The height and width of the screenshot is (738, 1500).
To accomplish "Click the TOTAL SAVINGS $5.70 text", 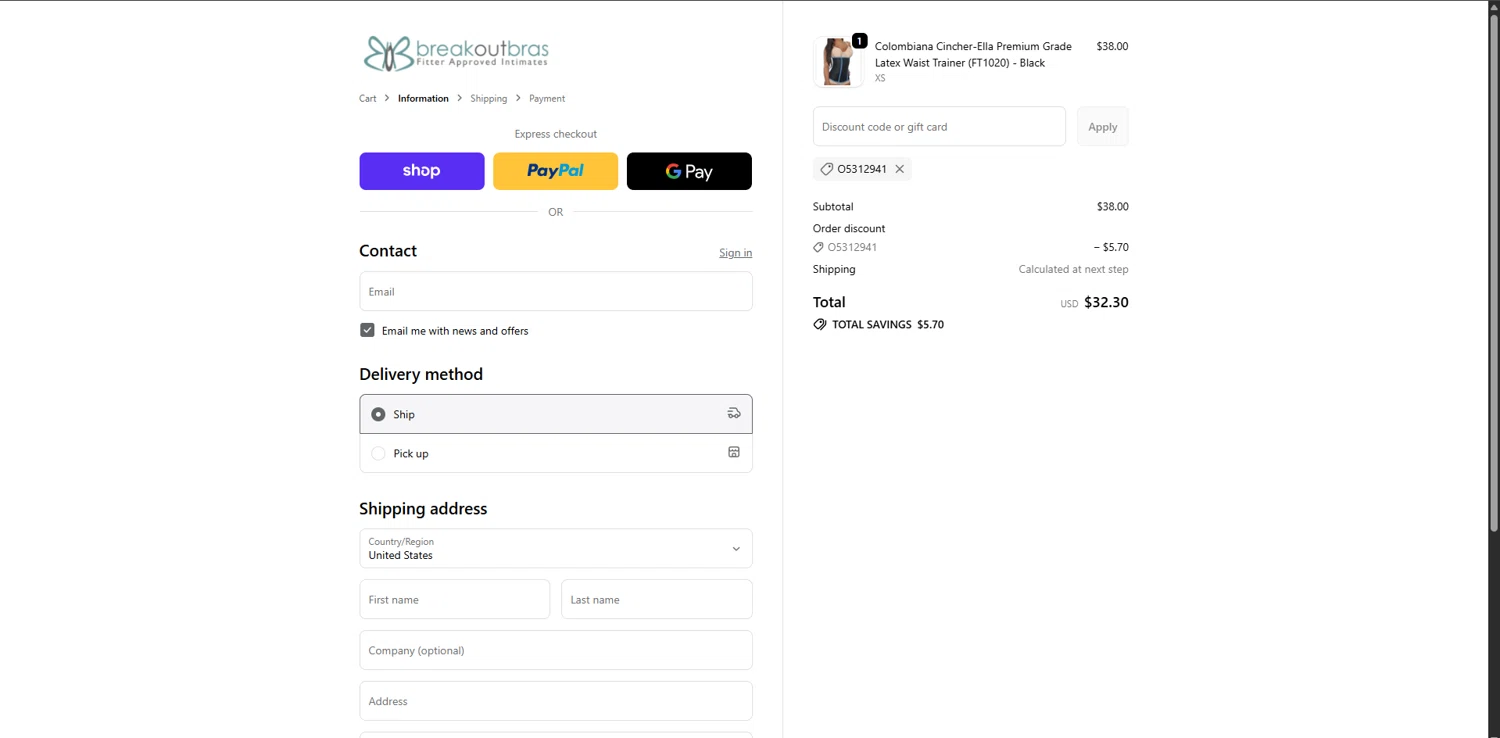I will pos(888,325).
